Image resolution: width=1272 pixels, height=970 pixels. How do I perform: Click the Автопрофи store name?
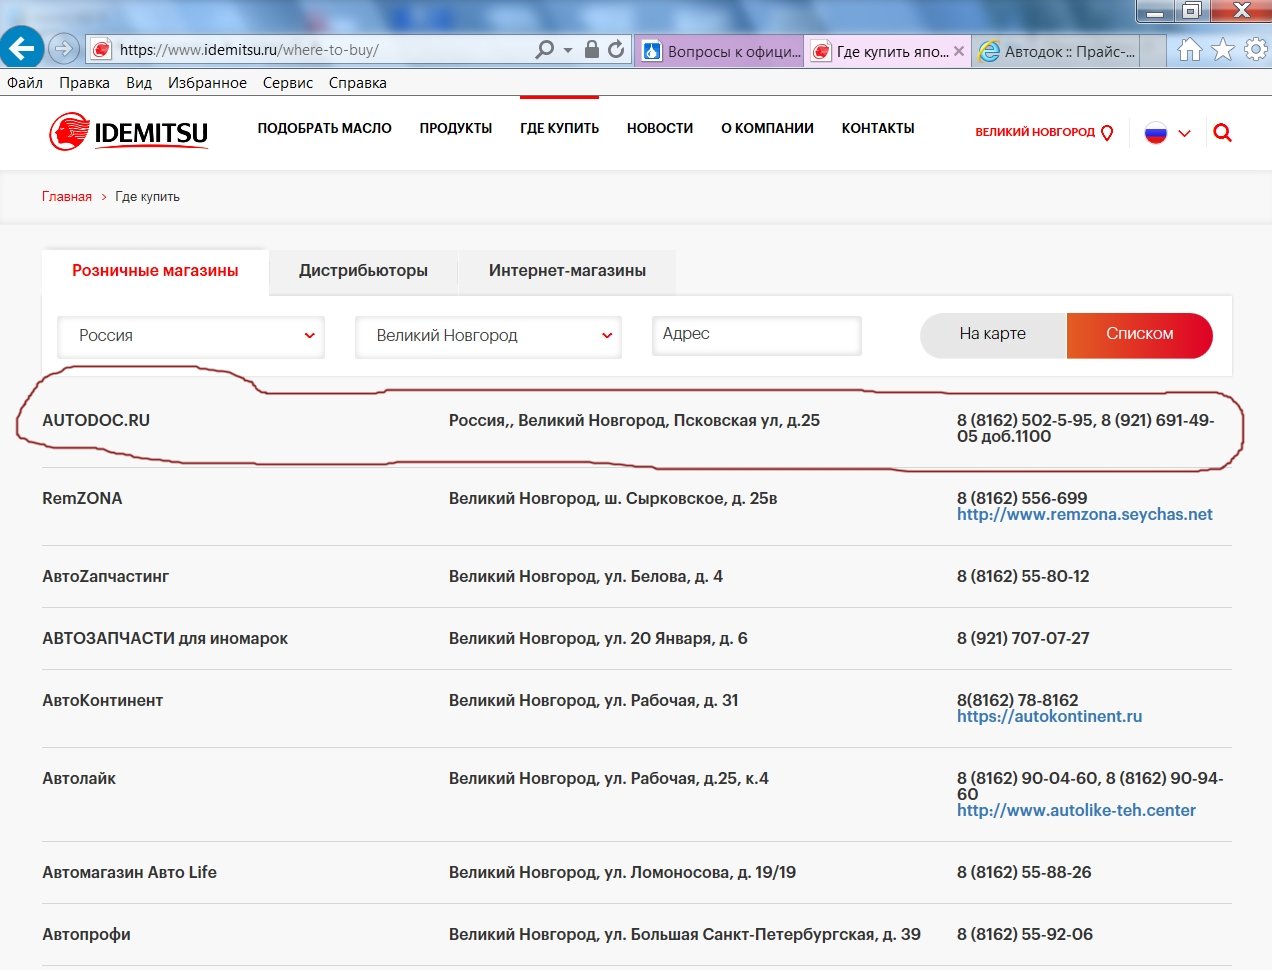86,934
